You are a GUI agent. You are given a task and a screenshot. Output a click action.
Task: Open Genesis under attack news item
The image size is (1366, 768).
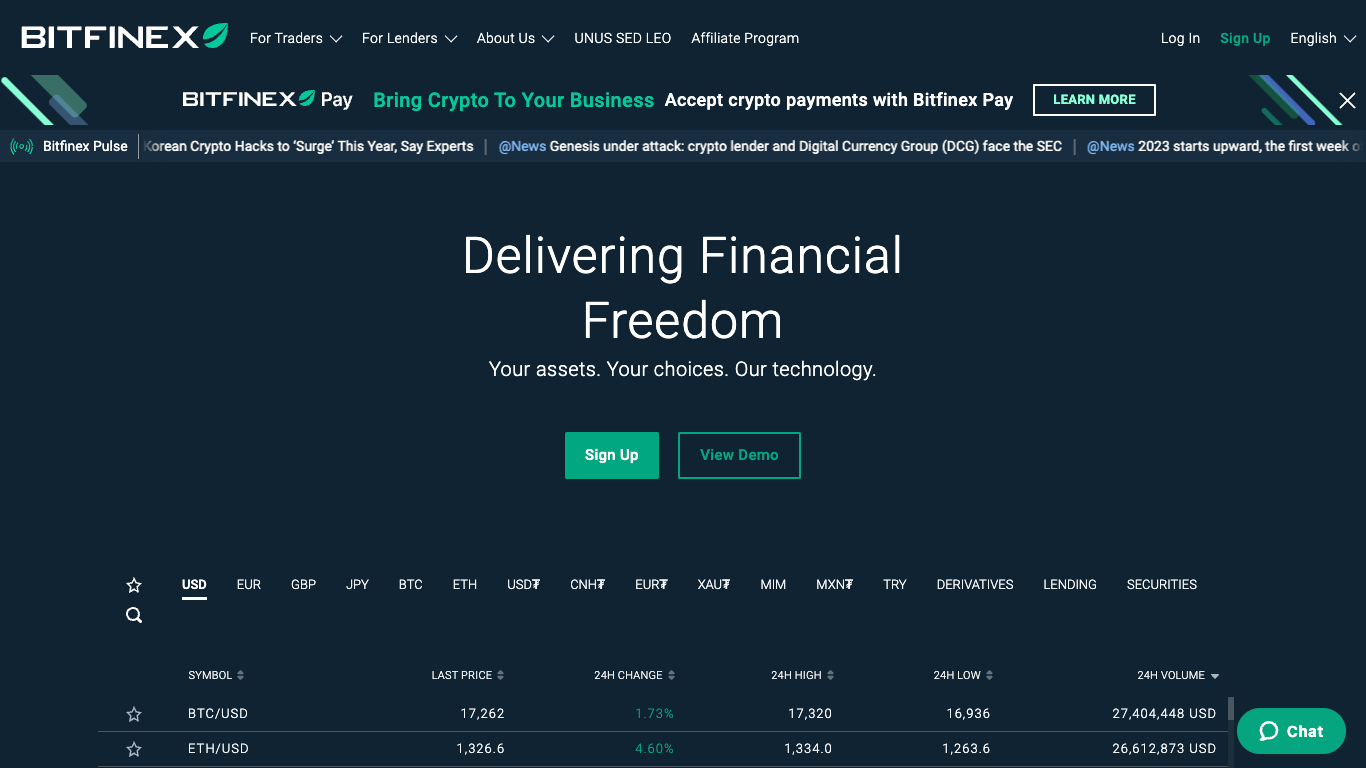tap(780, 146)
